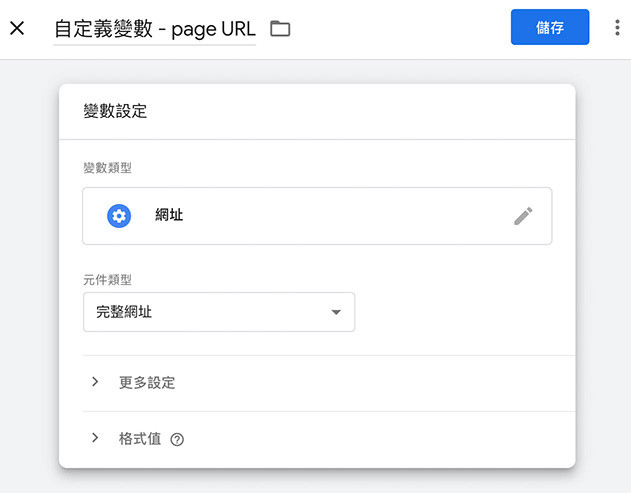Click the help question mark beside 格式值
This screenshot has width=631, height=493.
pos(177,439)
